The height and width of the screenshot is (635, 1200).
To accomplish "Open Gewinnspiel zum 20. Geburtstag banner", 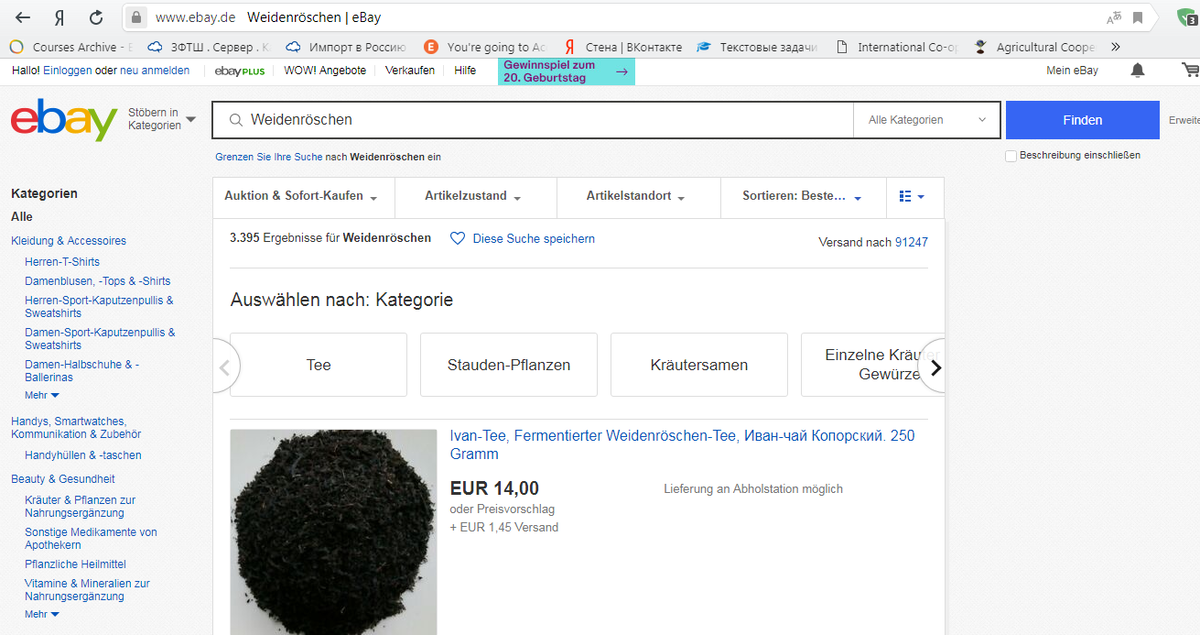I will 566,71.
